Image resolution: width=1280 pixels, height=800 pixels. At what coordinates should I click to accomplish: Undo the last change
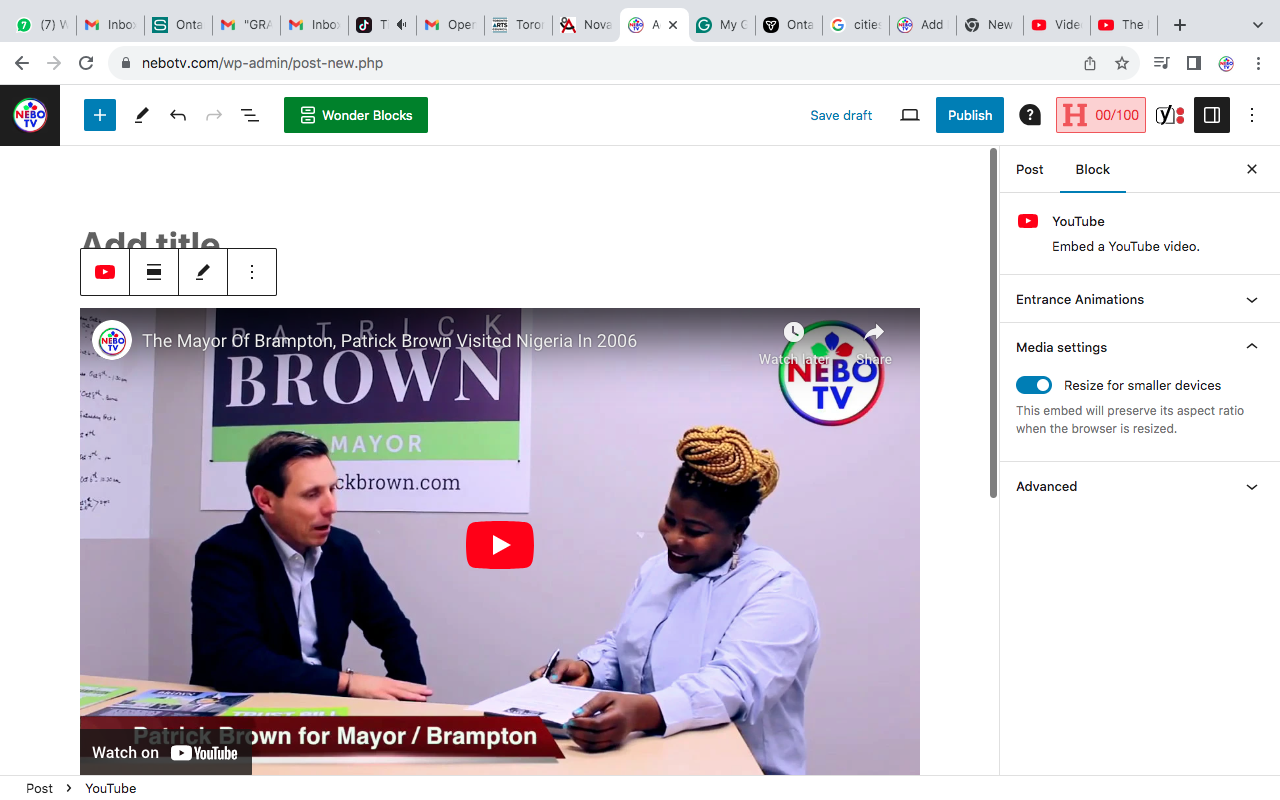coord(178,115)
